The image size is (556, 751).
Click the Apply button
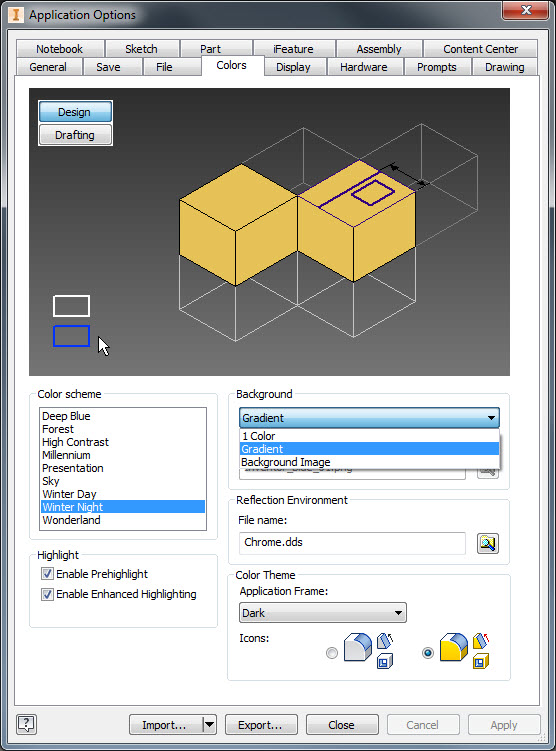coord(504,725)
